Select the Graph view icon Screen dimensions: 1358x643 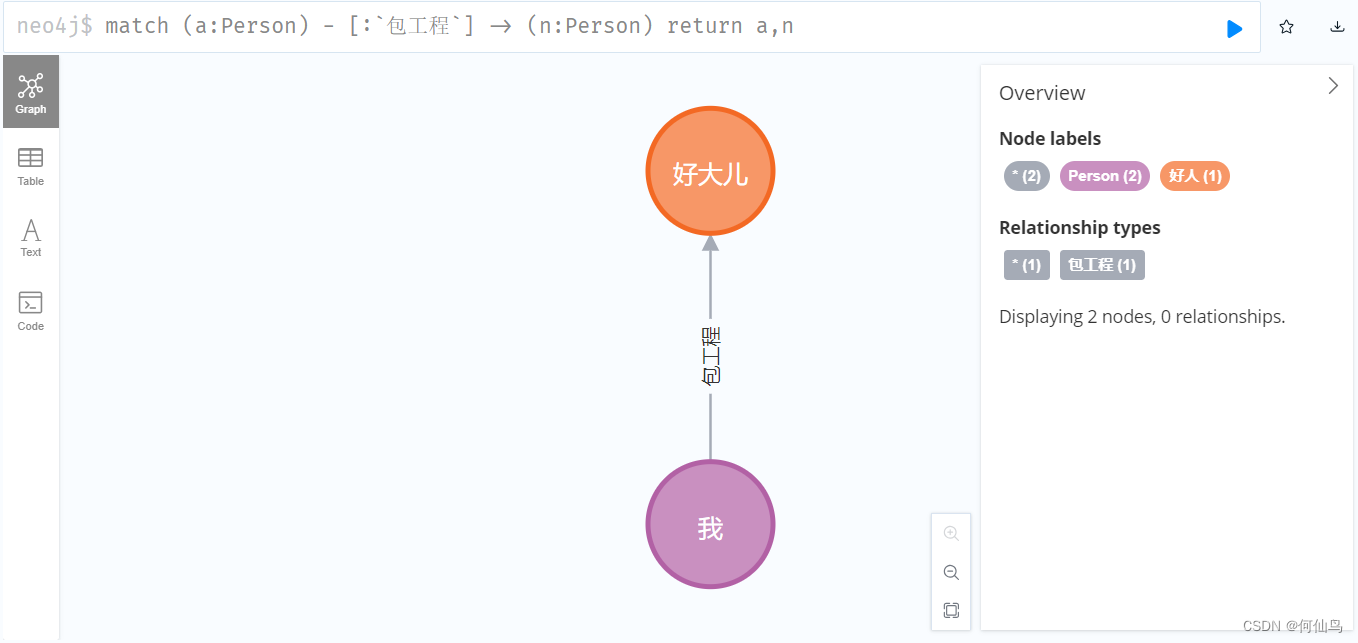(x=30, y=91)
